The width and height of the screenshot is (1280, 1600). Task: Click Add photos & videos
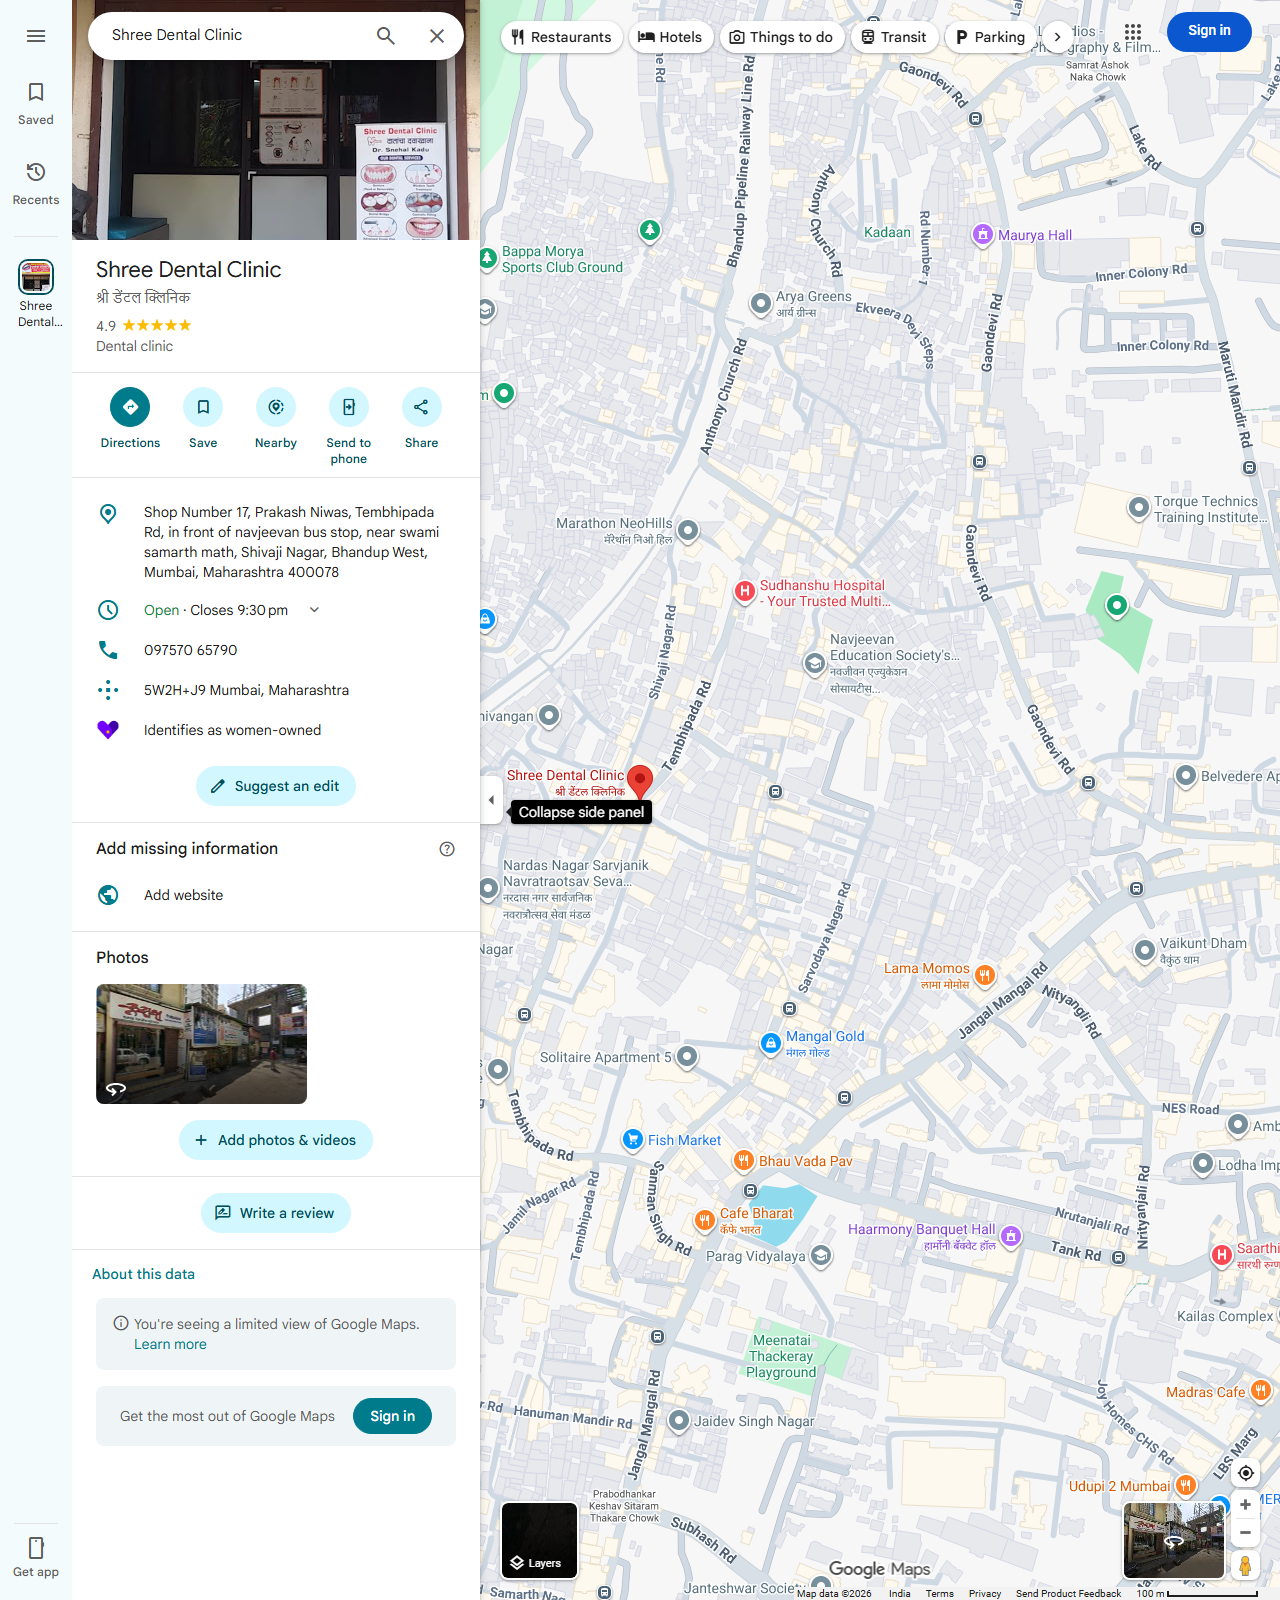(x=276, y=1140)
